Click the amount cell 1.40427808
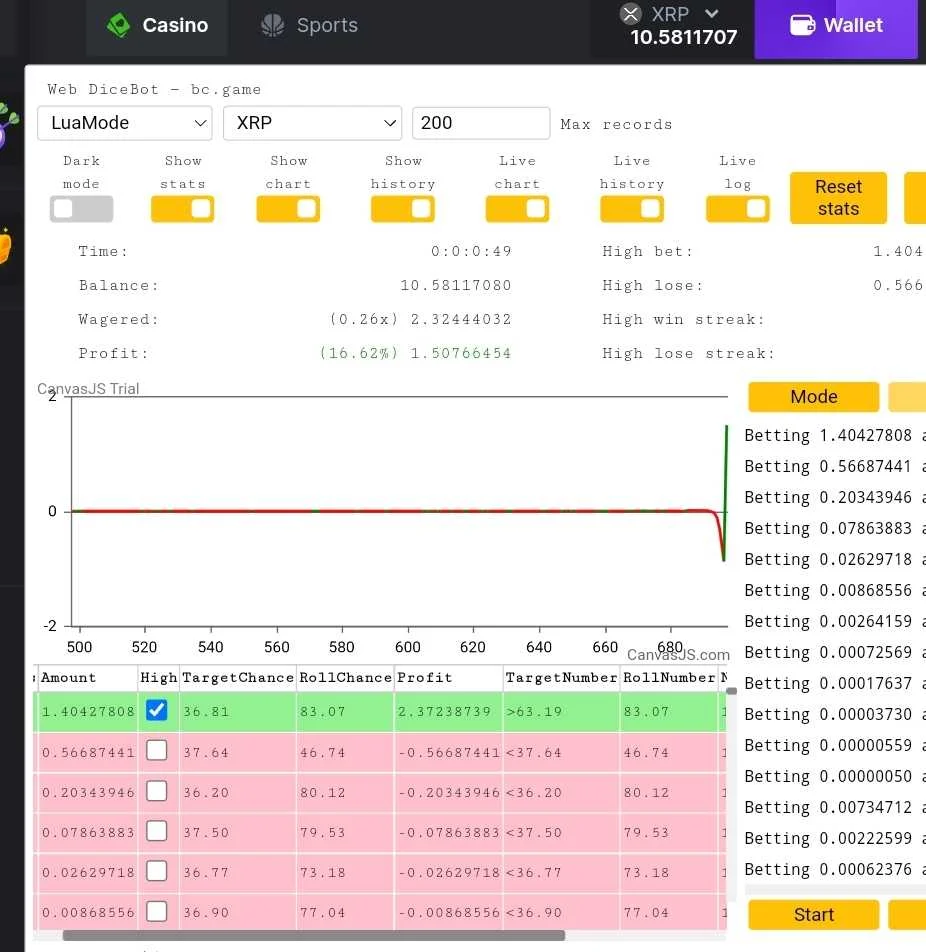The width and height of the screenshot is (926, 952). coord(88,712)
